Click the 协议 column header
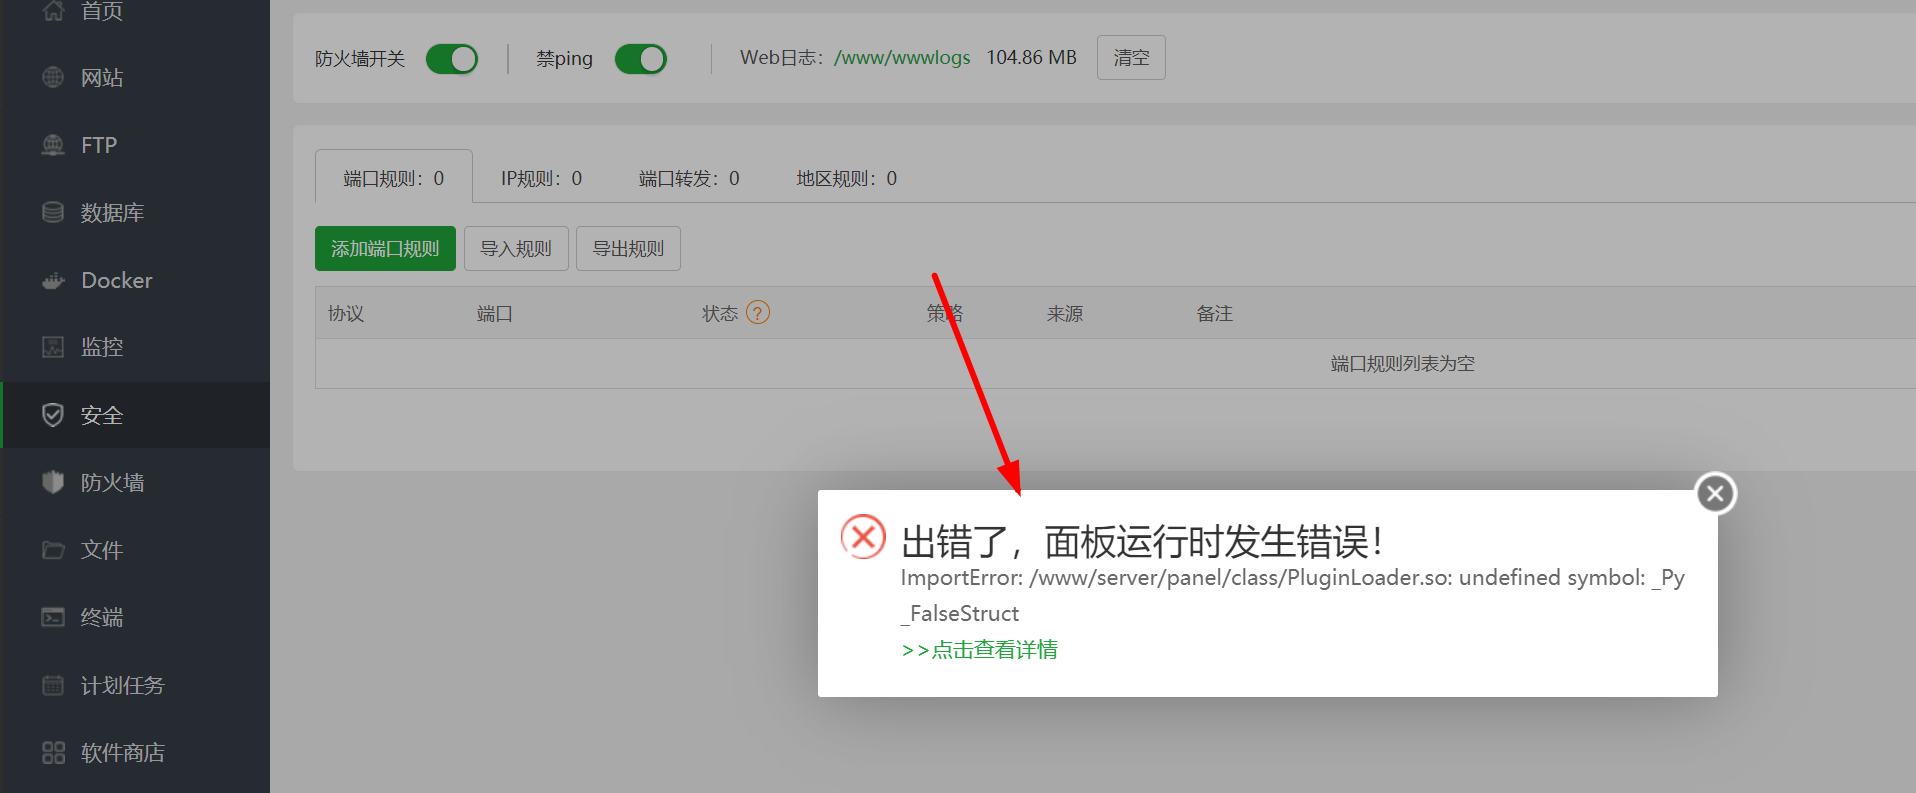 pyautogui.click(x=346, y=313)
